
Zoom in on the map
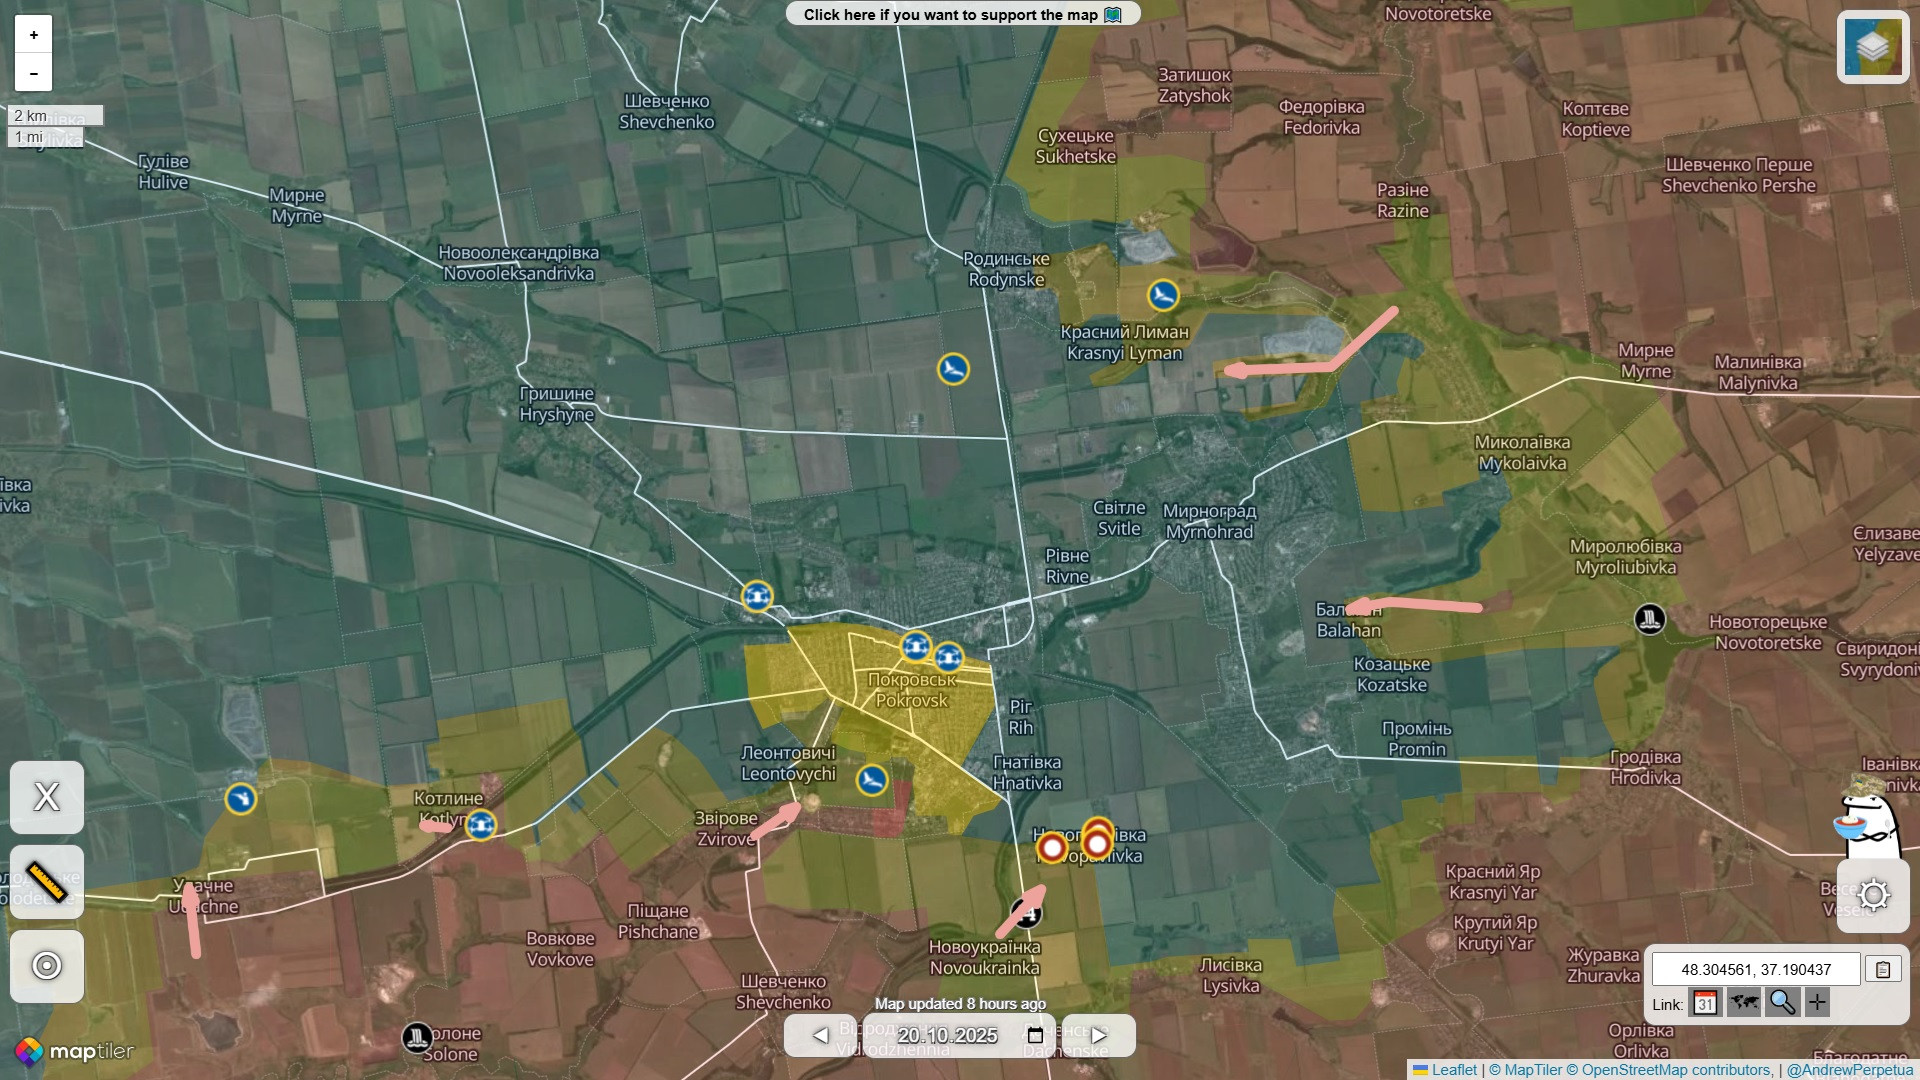coord(33,35)
